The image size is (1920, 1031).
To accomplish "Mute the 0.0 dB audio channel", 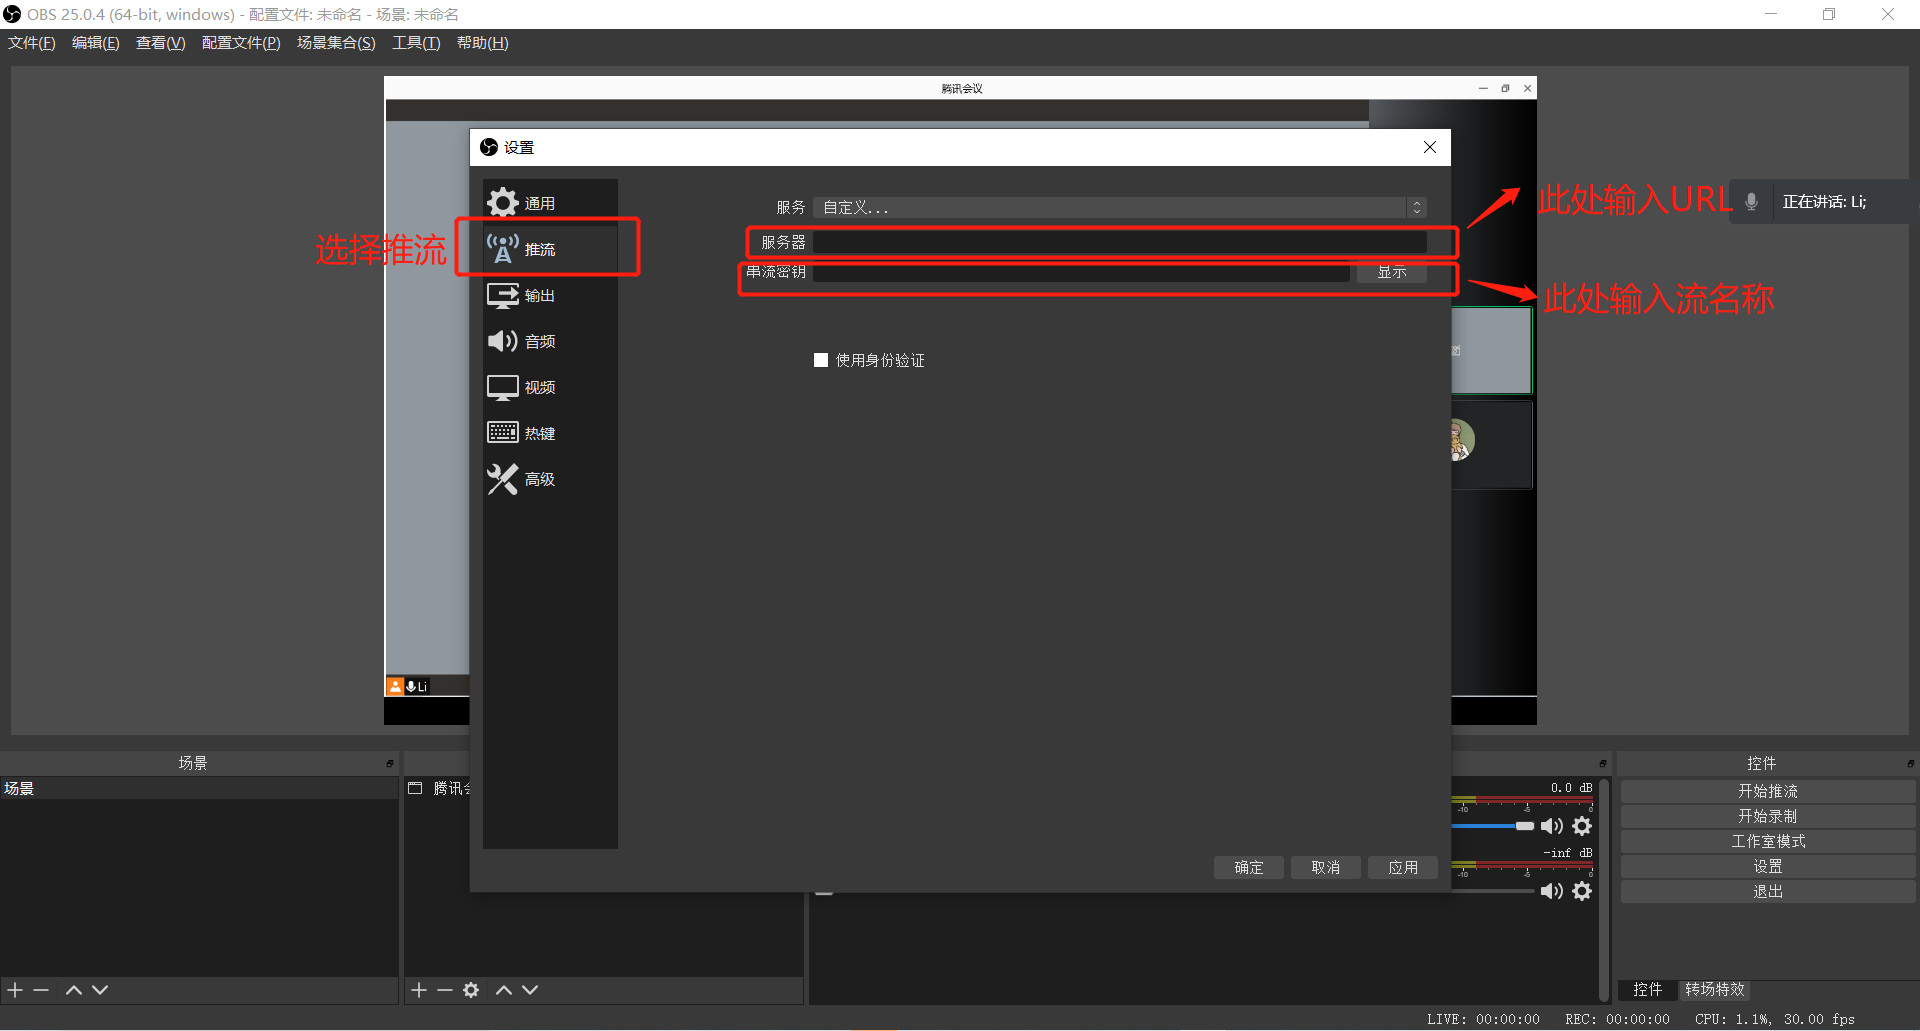I will (x=1551, y=826).
